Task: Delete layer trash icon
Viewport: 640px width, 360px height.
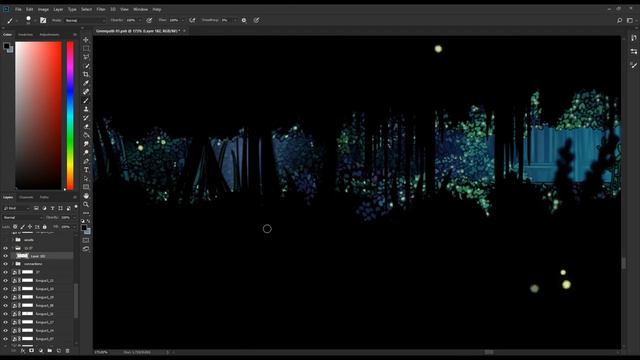Action: (67, 351)
